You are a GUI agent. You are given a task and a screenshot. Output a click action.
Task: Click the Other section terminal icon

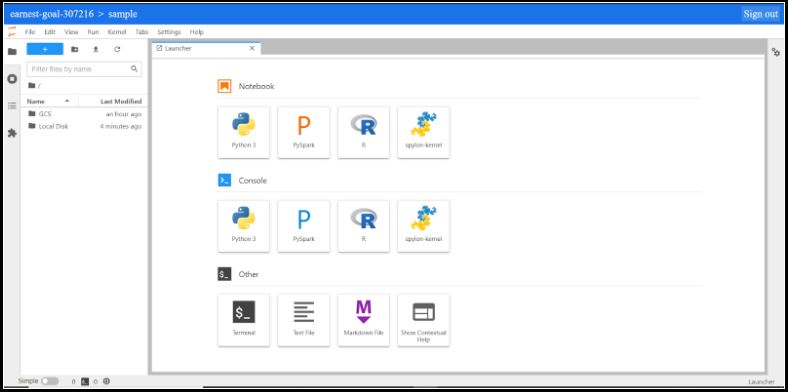coord(224,274)
